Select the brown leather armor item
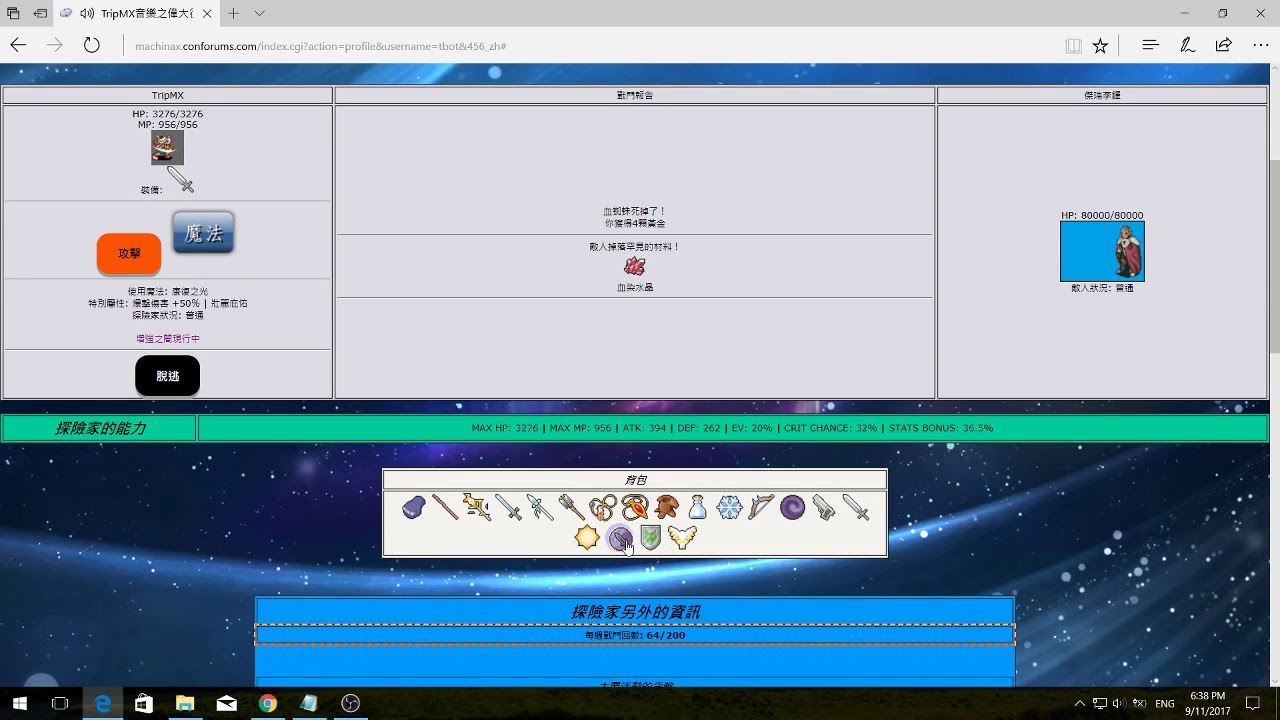The width and height of the screenshot is (1280, 720). [x=666, y=508]
